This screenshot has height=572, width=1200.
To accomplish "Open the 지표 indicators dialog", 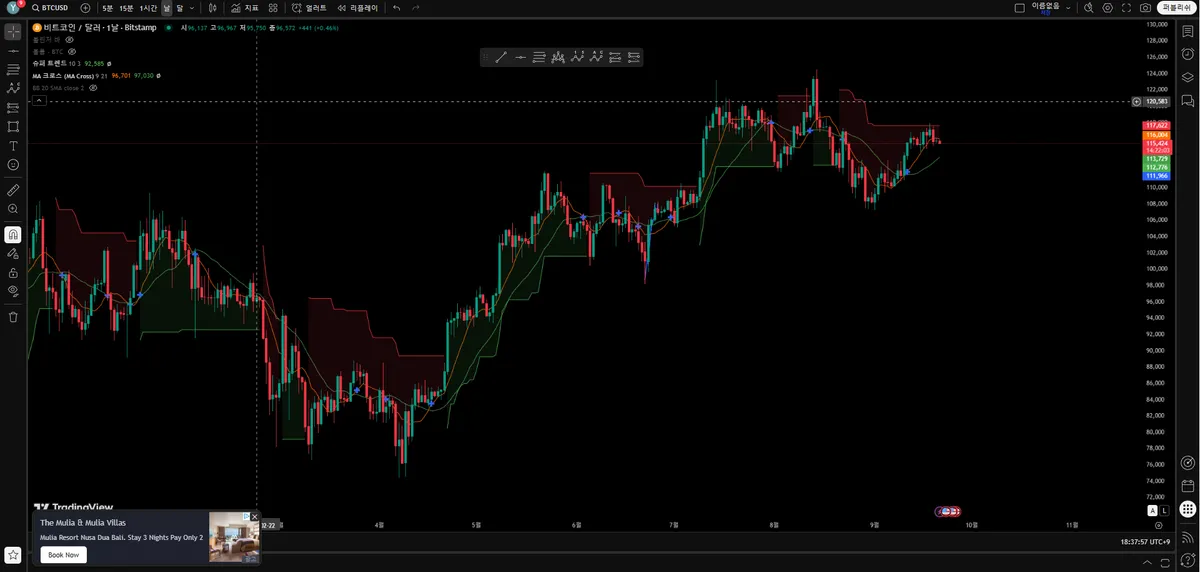I will (244, 7).
